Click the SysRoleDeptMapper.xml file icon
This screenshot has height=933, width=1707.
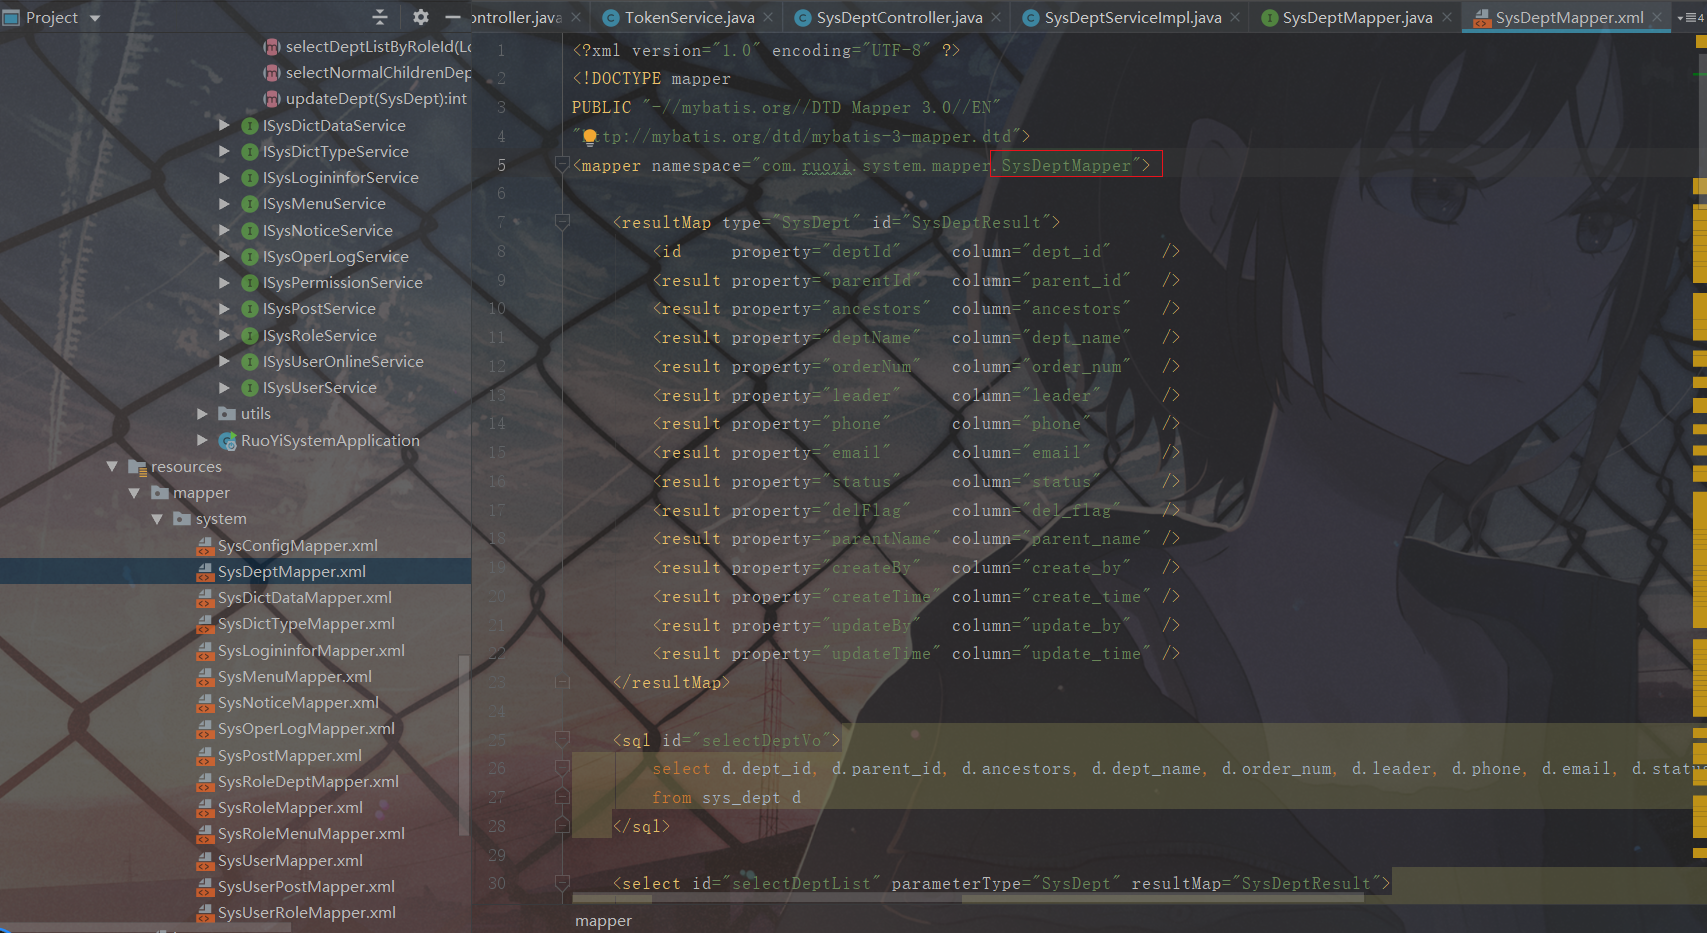tap(205, 782)
